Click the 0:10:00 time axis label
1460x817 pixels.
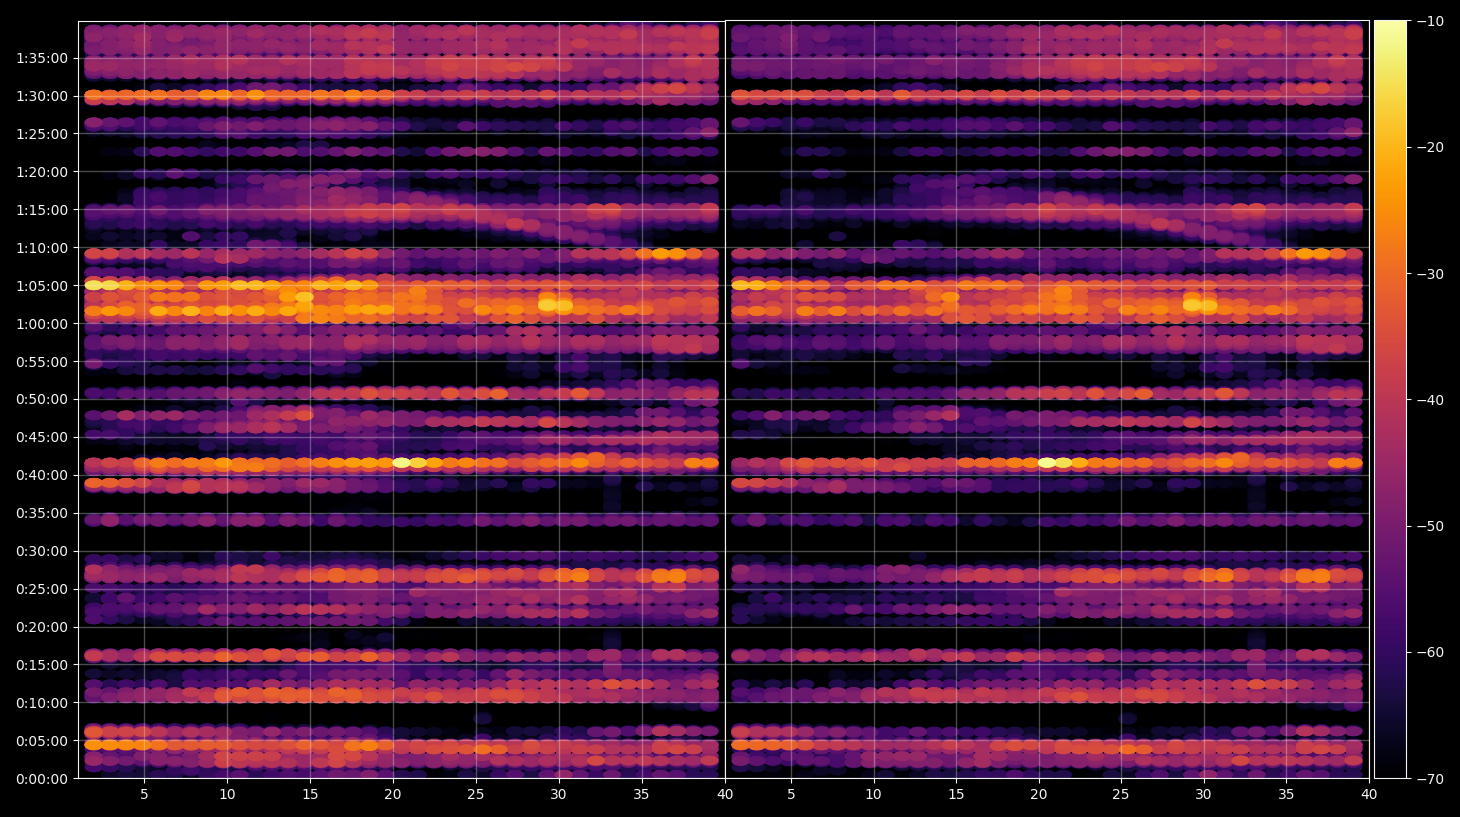(x=42, y=703)
